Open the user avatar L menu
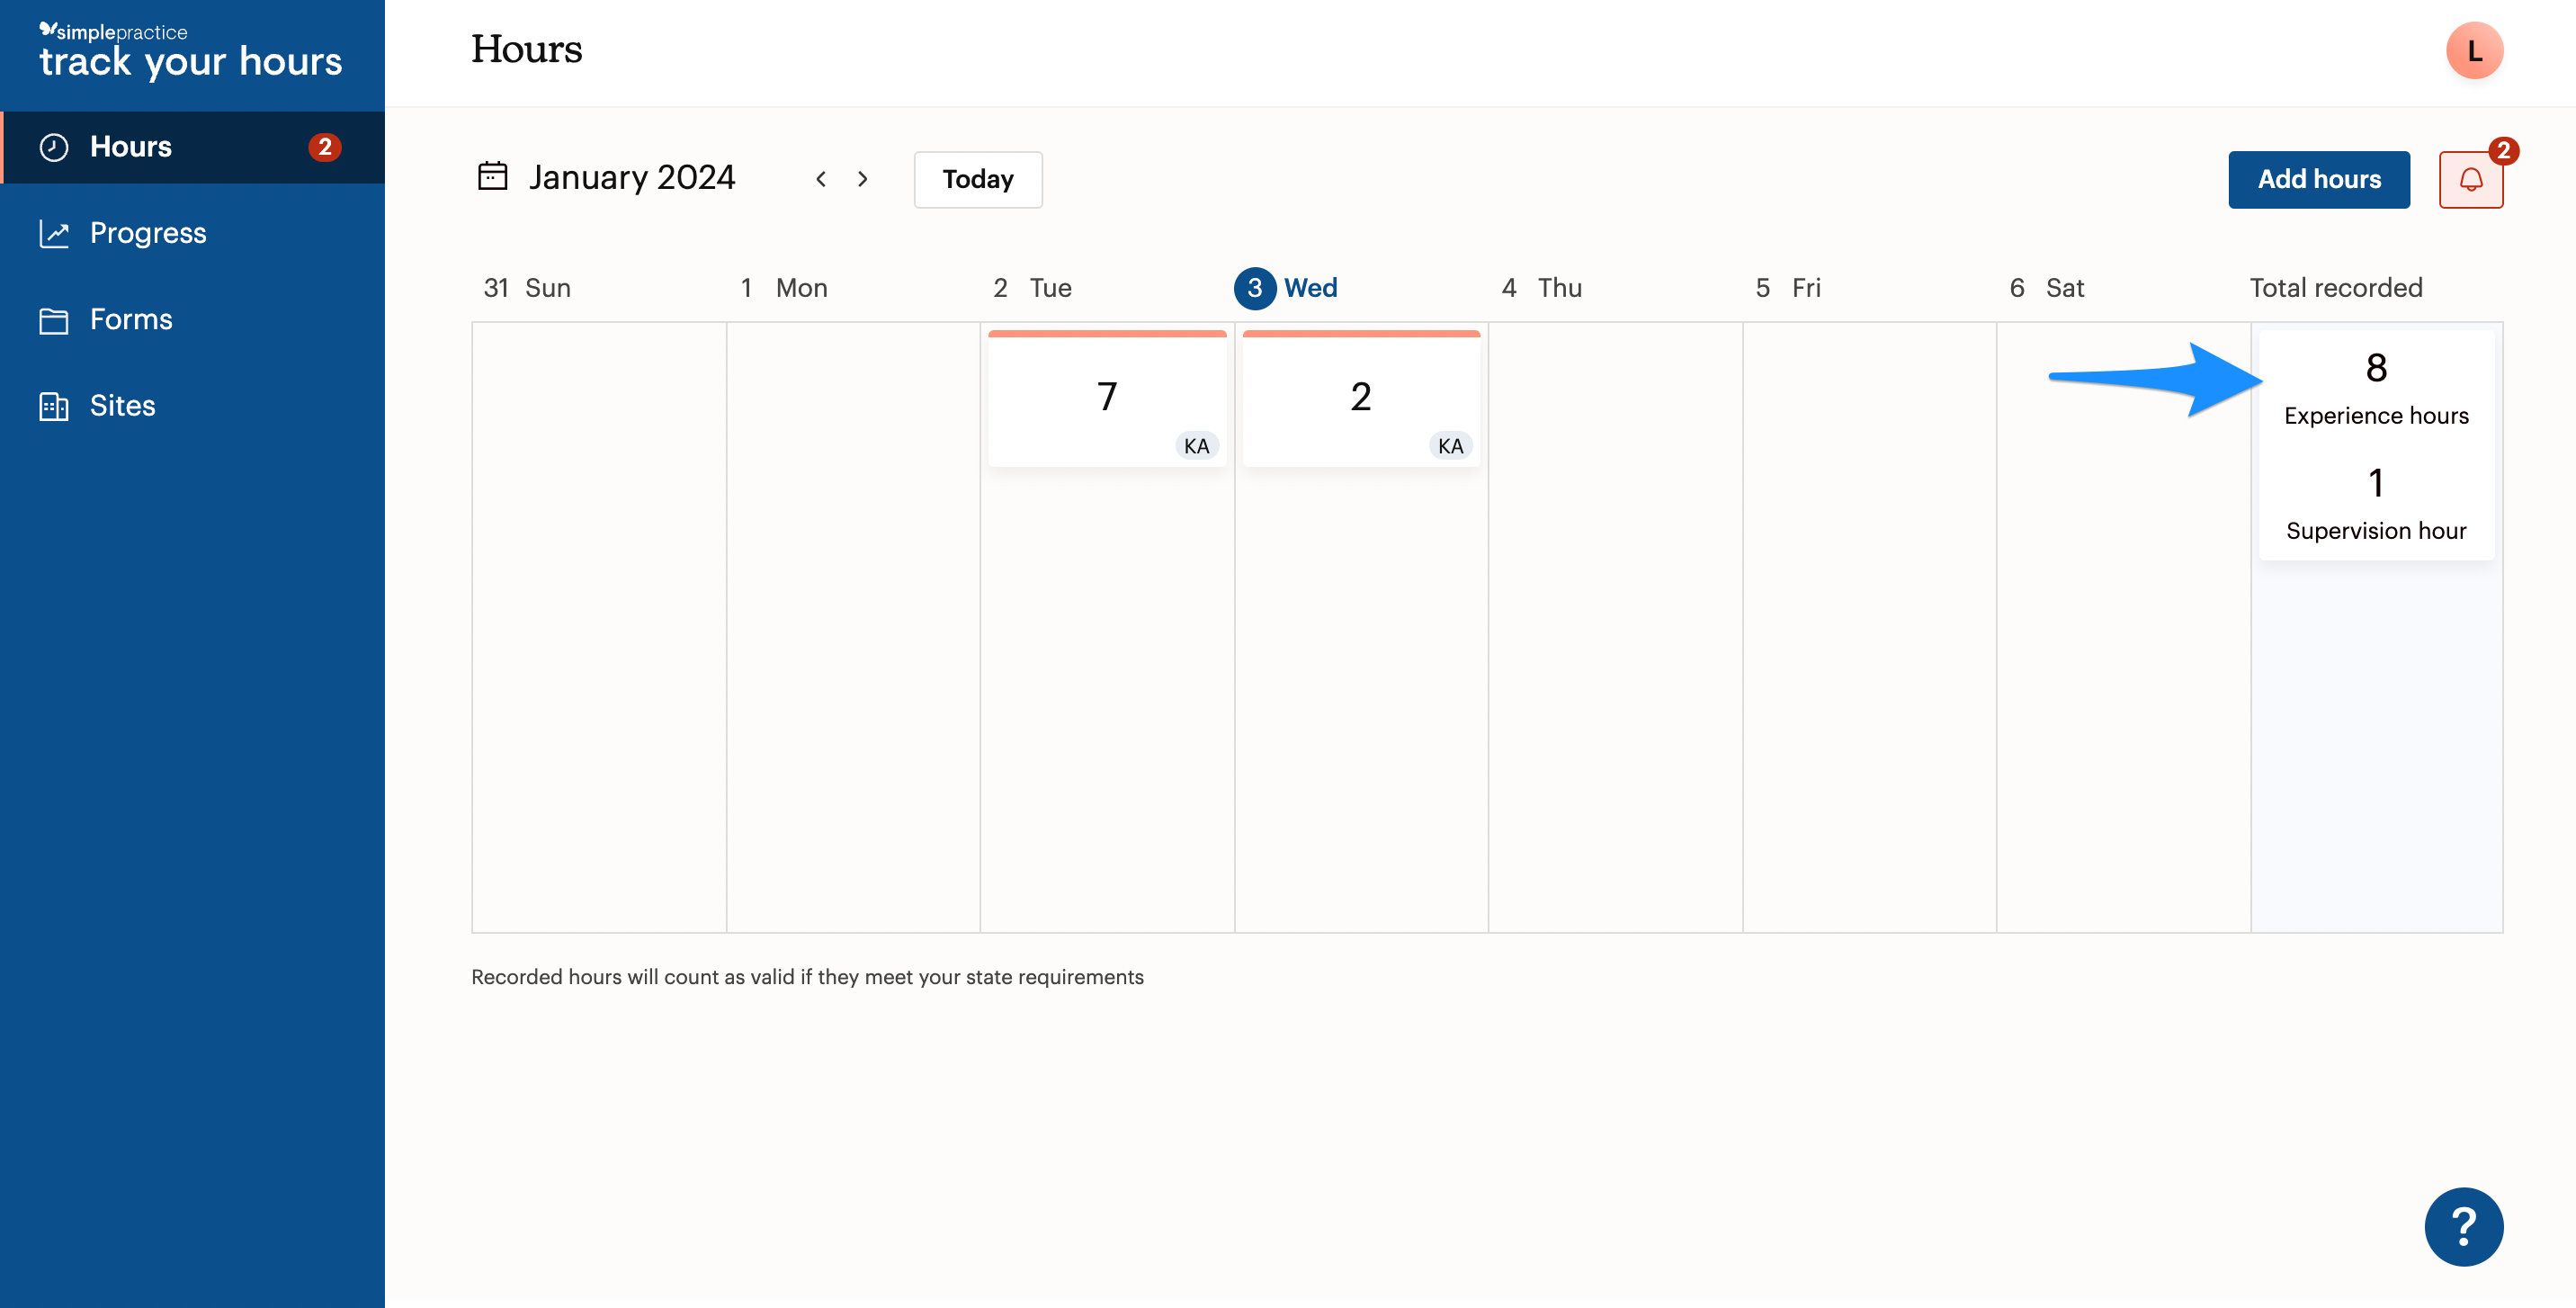 [2474, 50]
